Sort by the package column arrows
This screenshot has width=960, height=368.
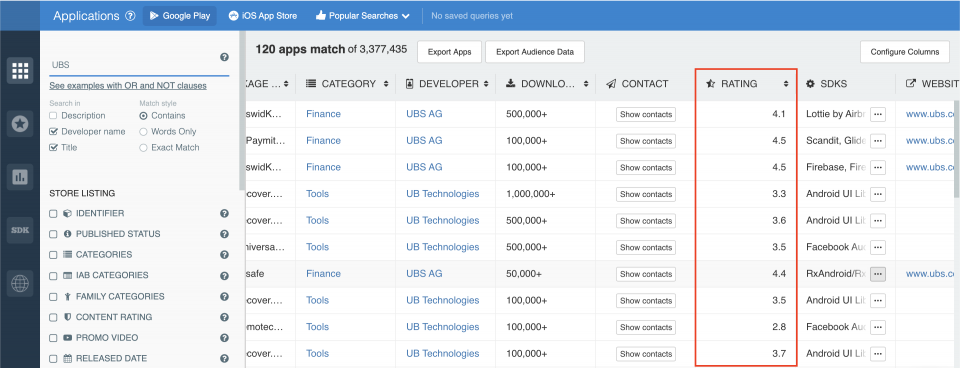[286, 84]
